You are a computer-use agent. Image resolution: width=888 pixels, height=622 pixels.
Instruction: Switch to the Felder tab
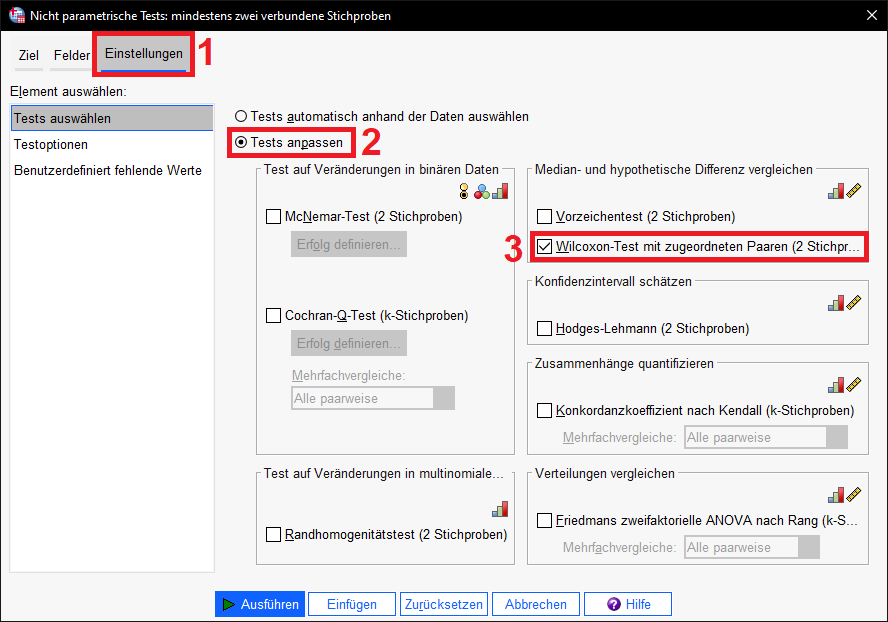click(x=71, y=56)
